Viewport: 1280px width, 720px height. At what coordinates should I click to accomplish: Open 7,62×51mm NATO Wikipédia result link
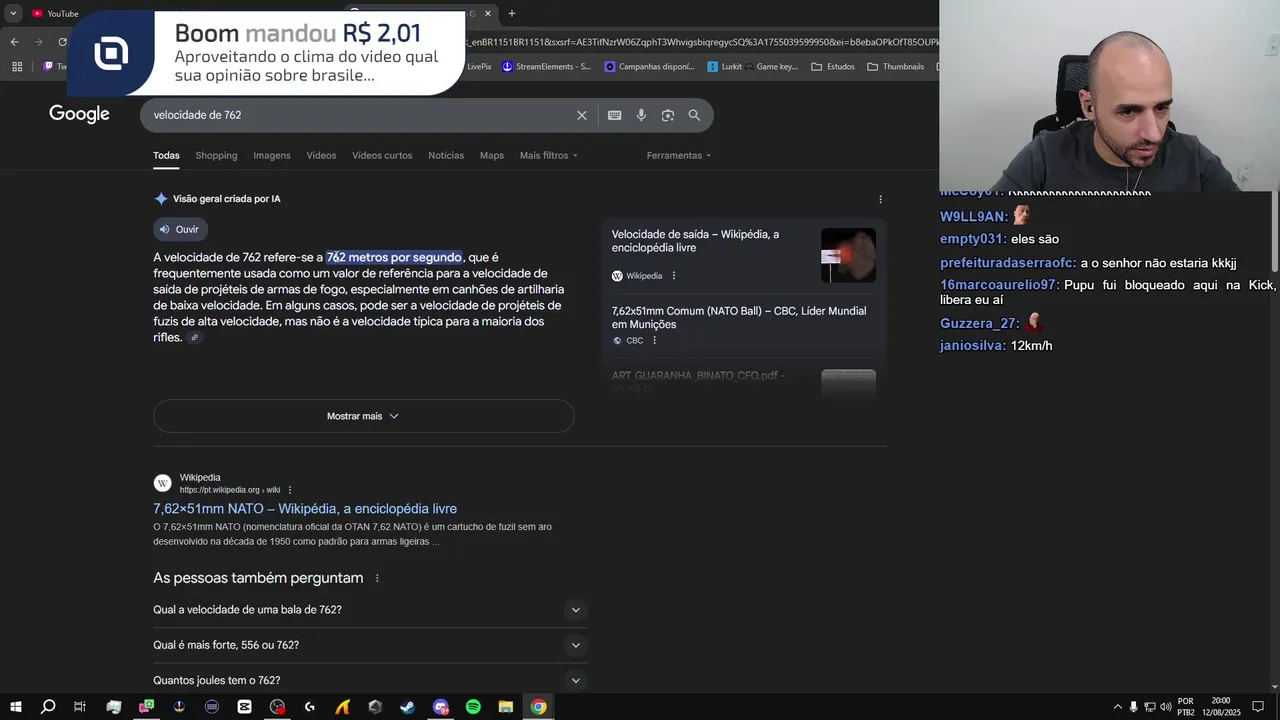click(305, 509)
